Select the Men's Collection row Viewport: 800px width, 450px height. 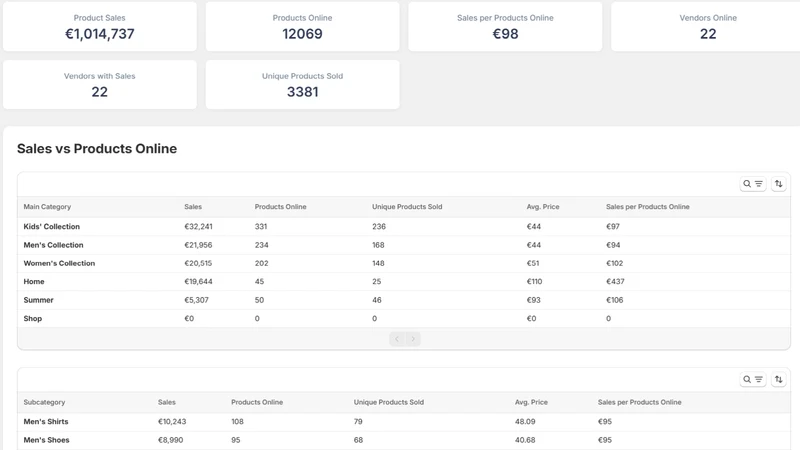pos(404,245)
